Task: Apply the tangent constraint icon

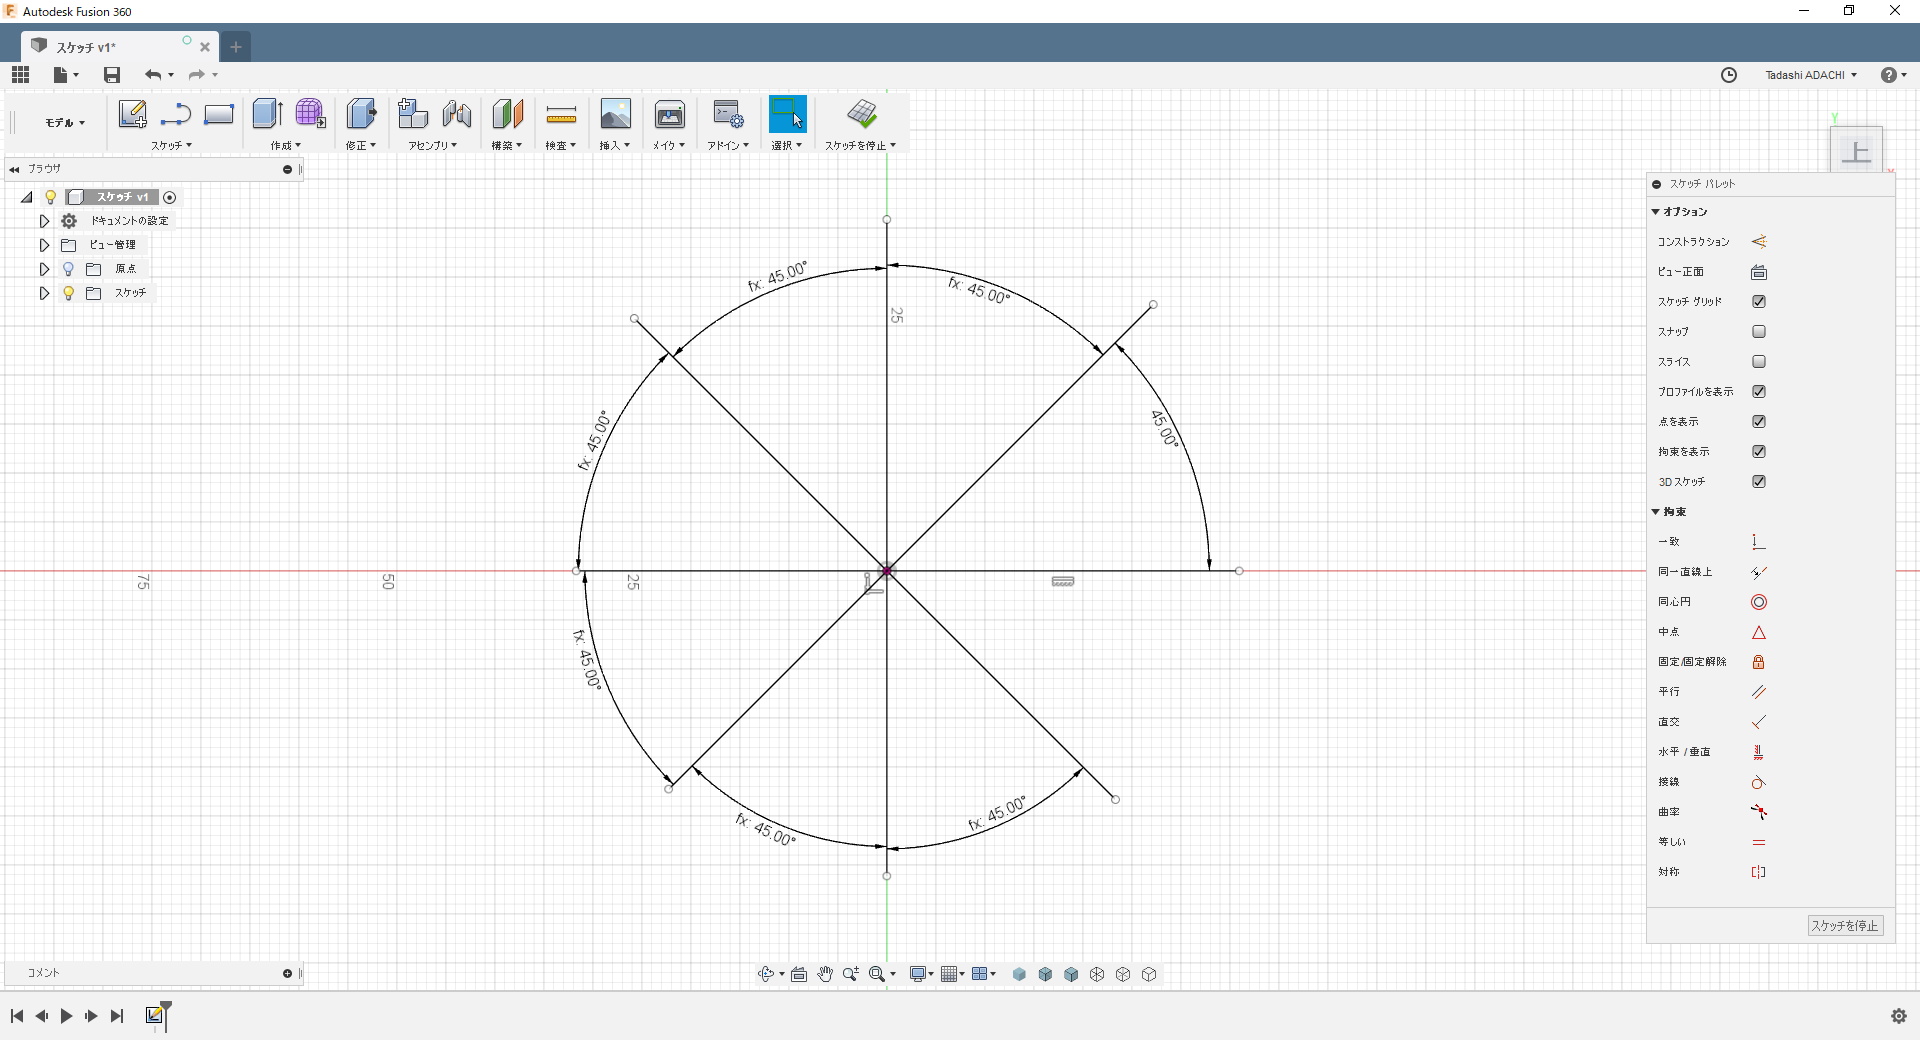Action: (1758, 782)
